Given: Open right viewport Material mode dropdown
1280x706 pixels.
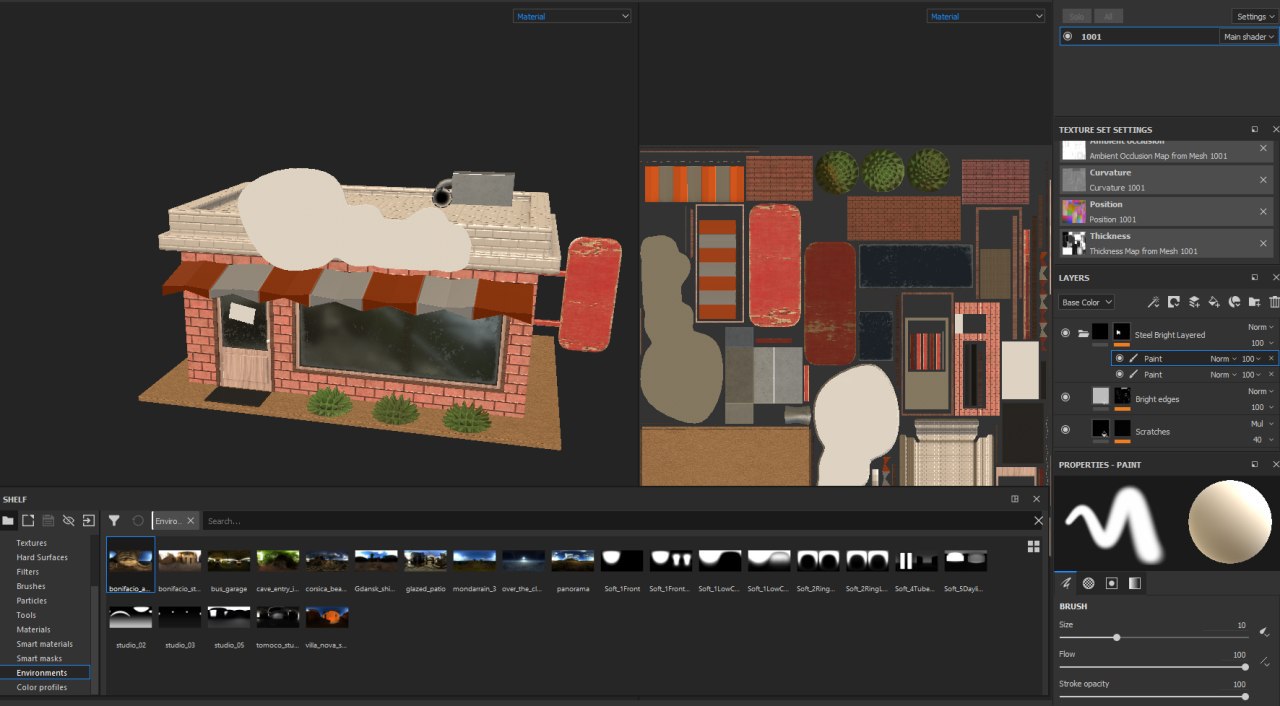Looking at the screenshot, I should (x=986, y=16).
